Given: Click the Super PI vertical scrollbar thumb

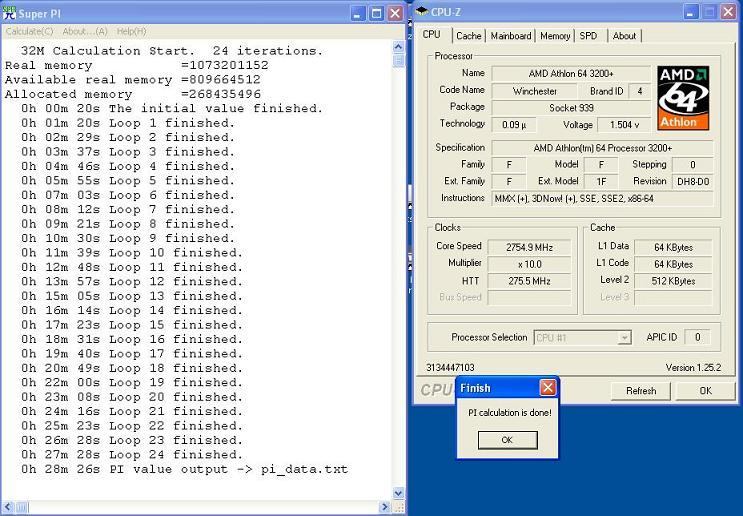Looking at the screenshot, I should coord(398,60).
